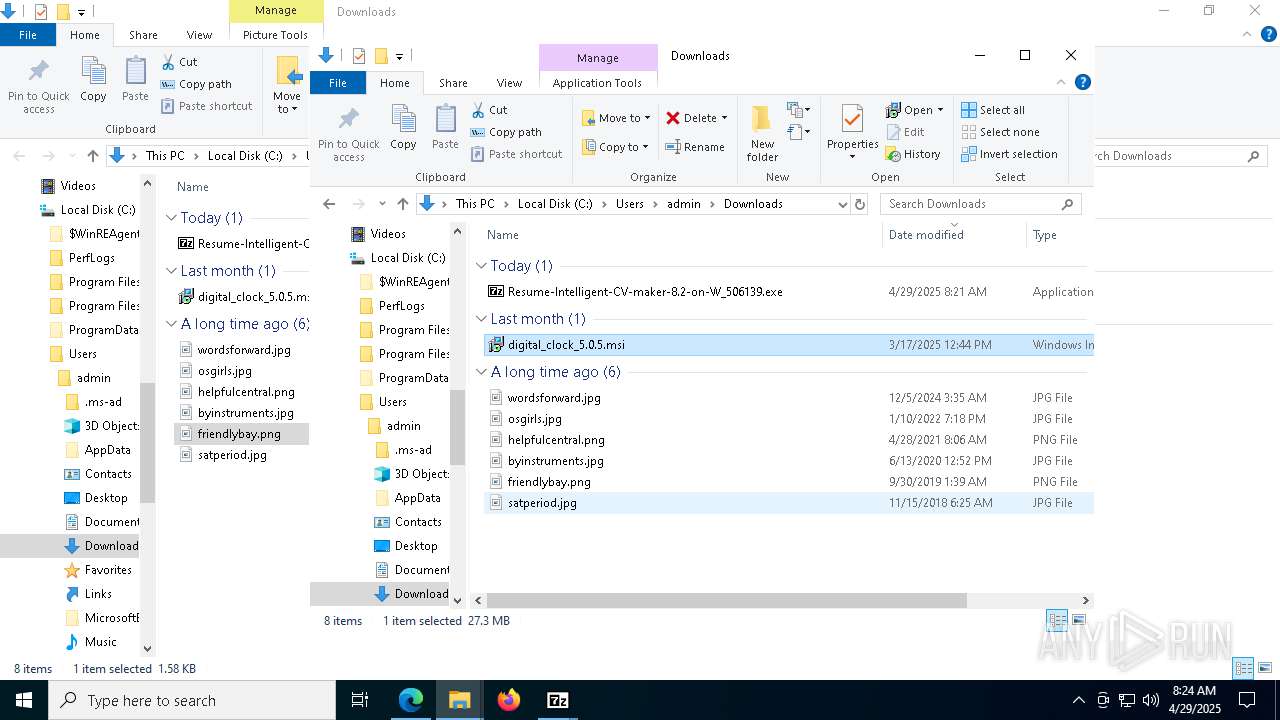This screenshot has height=720, width=1280.
Task: Click the Back arrow in front window
Action: (329, 204)
